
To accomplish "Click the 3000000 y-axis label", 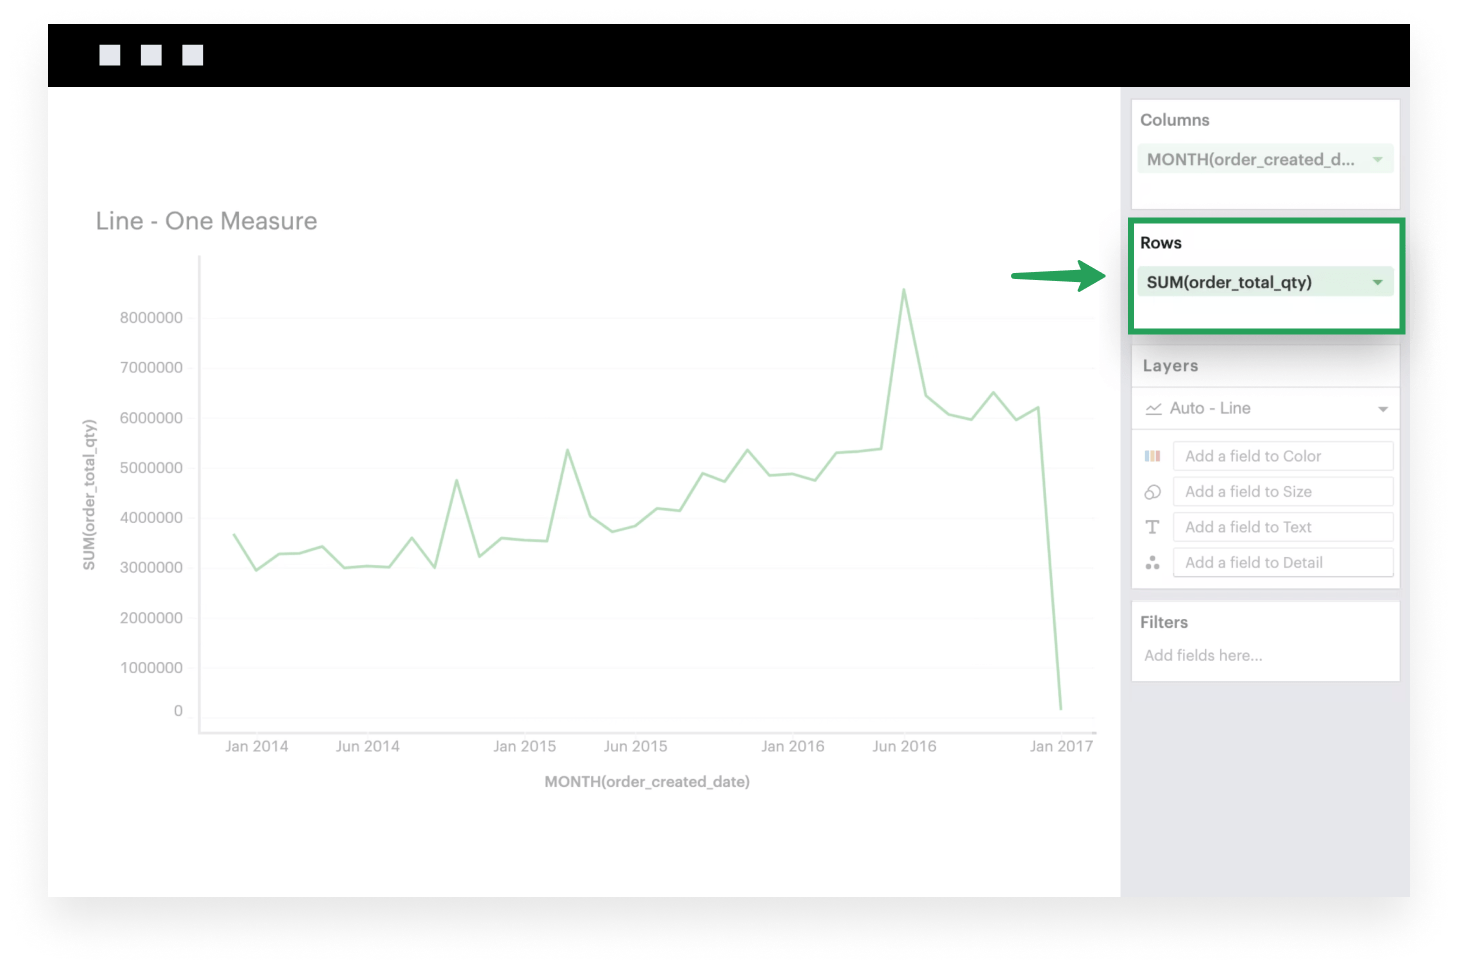I will (151, 568).
